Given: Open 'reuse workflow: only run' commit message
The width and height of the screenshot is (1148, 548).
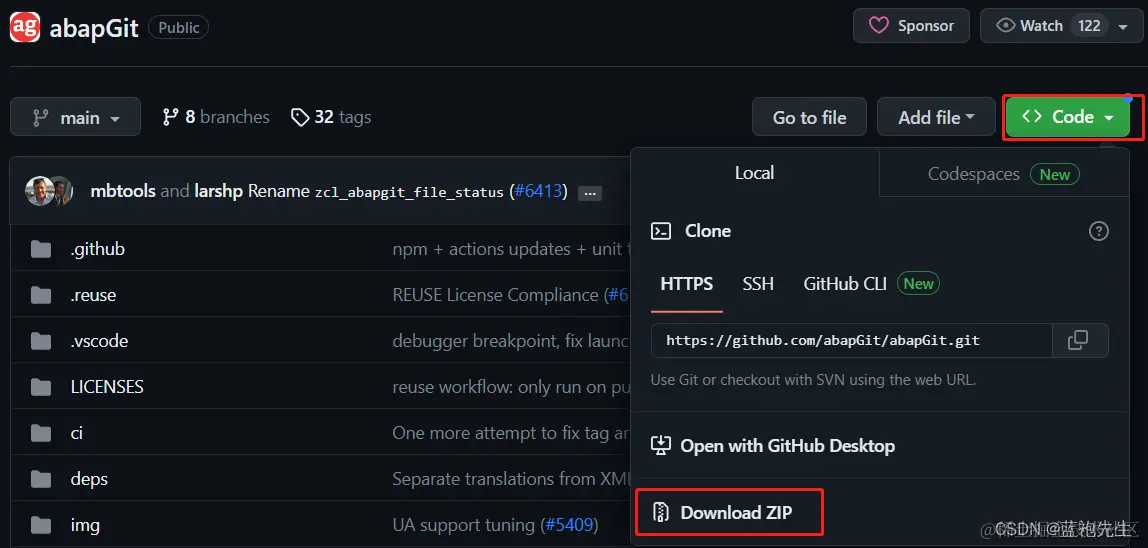Looking at the screenshot, I should pos(510,387).
